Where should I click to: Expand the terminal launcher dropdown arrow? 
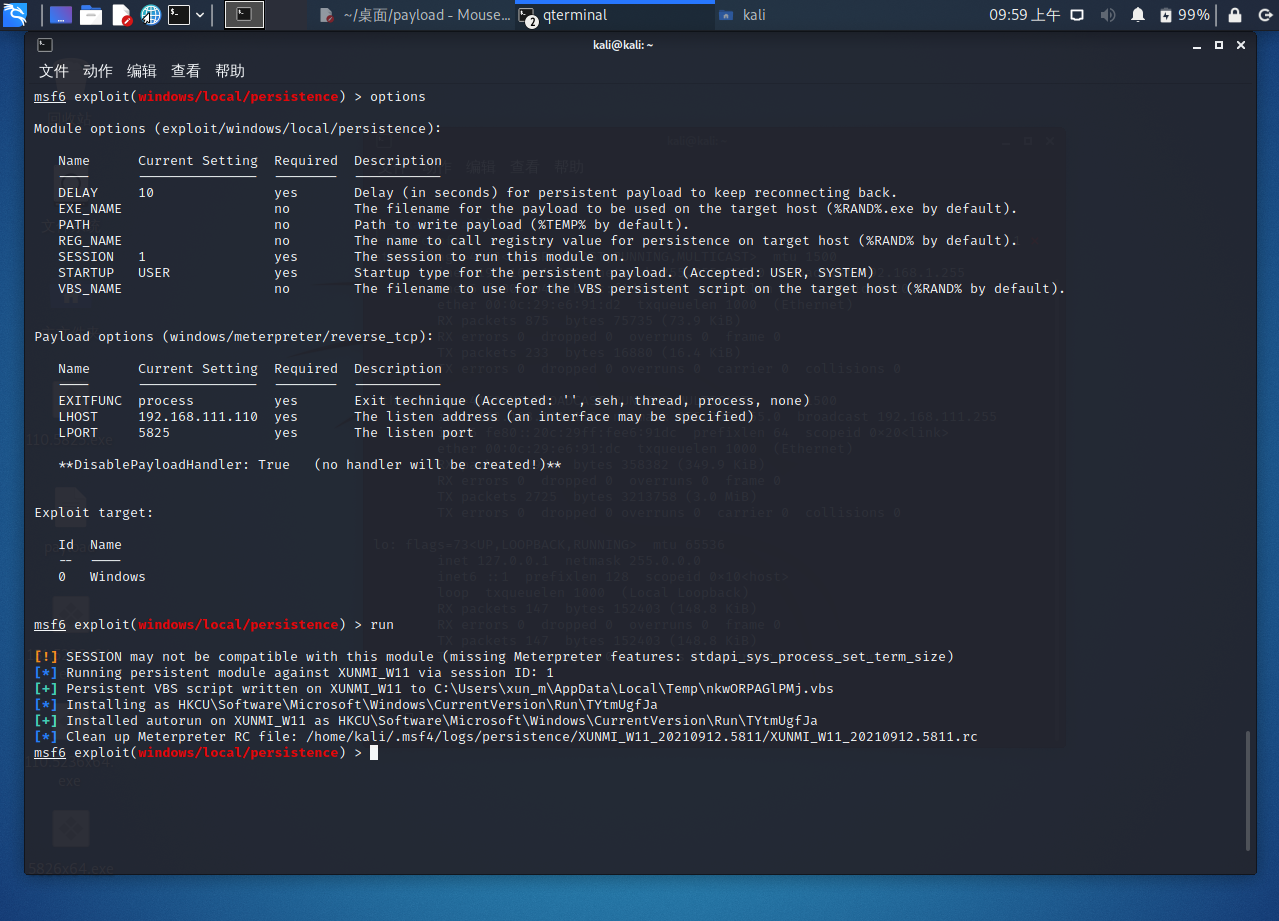point(201,15)
